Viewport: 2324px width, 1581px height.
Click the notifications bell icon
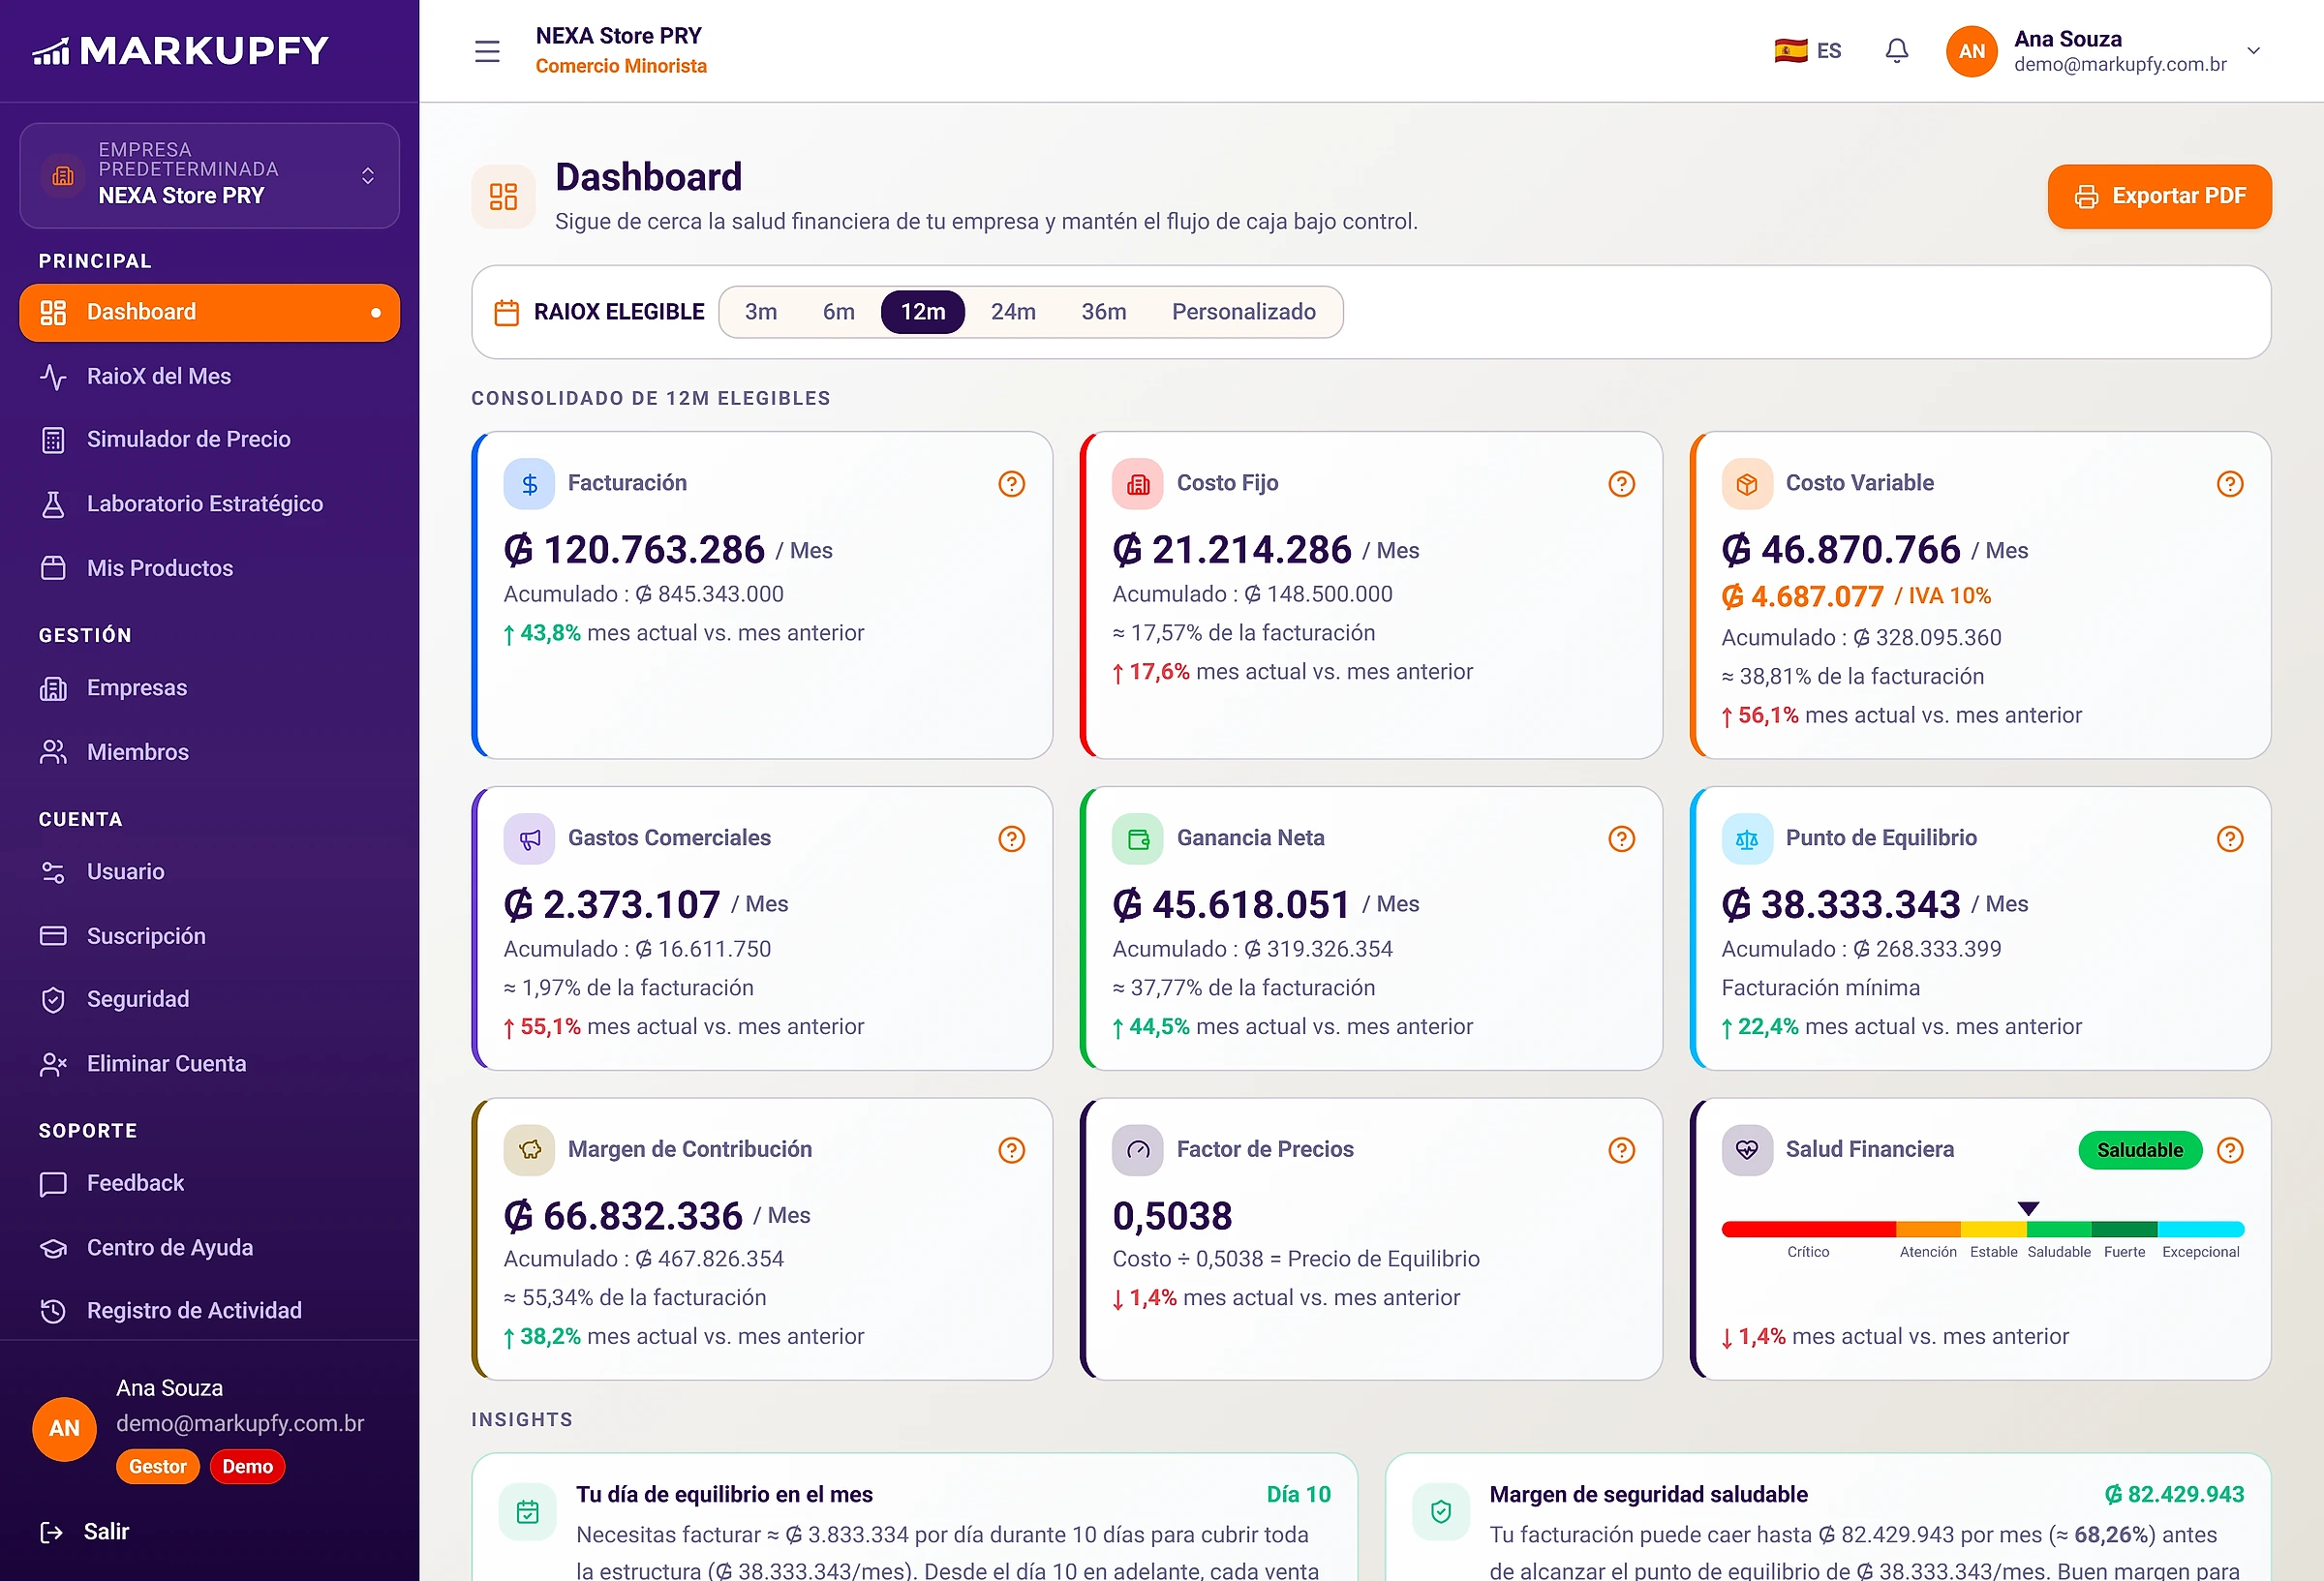1896,51
